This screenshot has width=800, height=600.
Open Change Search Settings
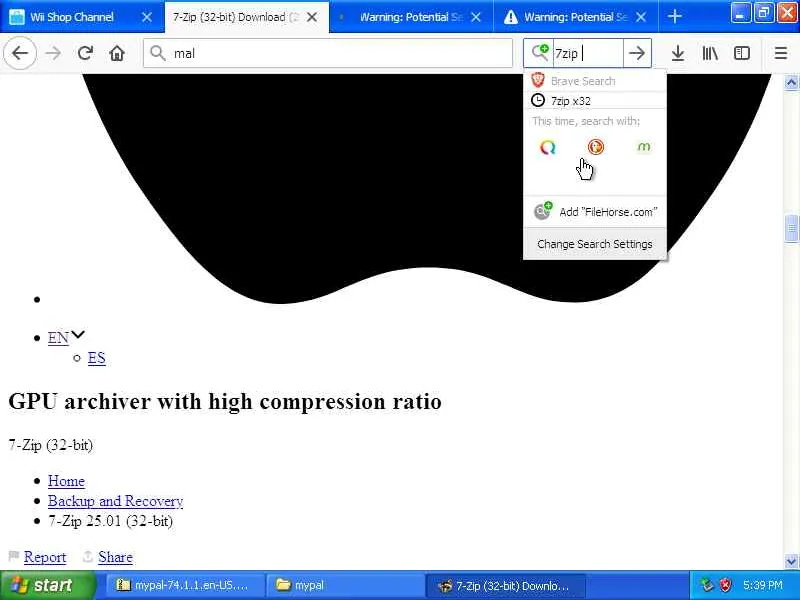tap(595, 244)
